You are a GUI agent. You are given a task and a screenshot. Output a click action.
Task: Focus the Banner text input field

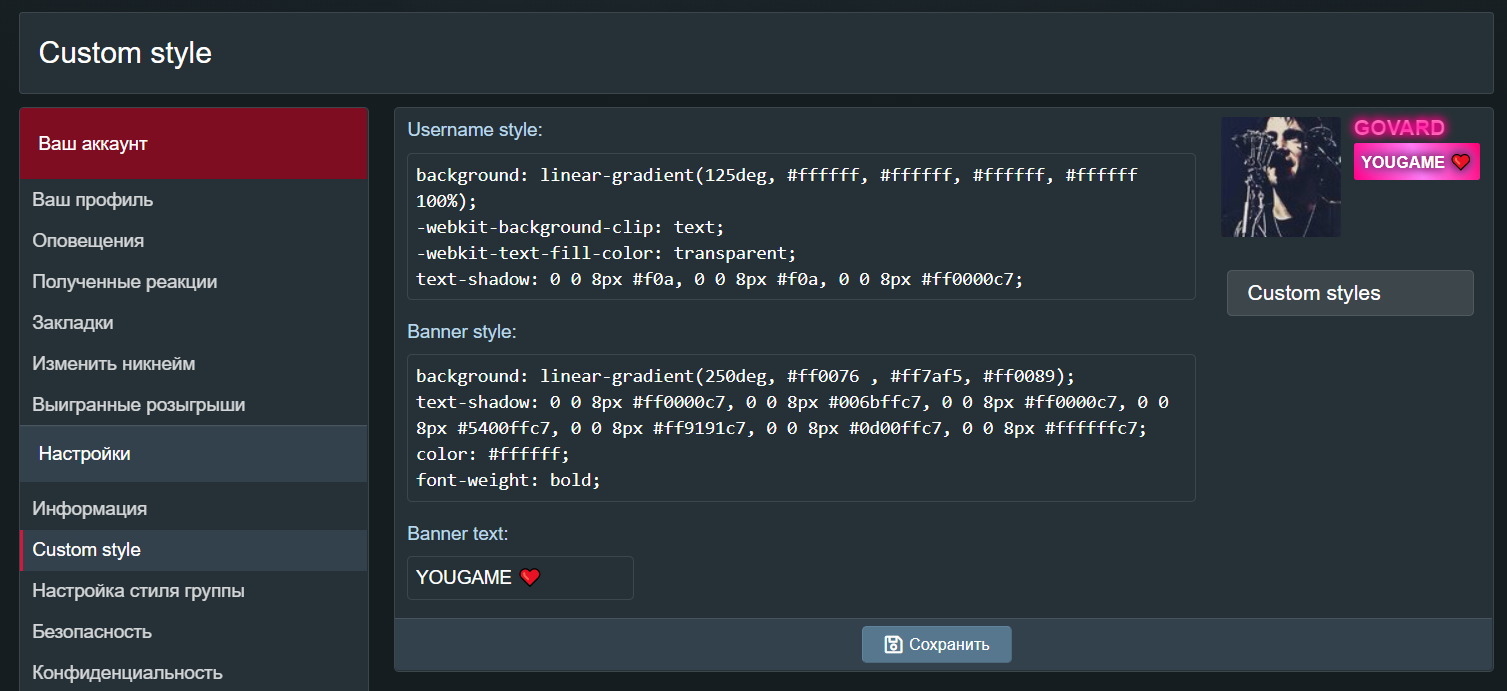[520, 578]
